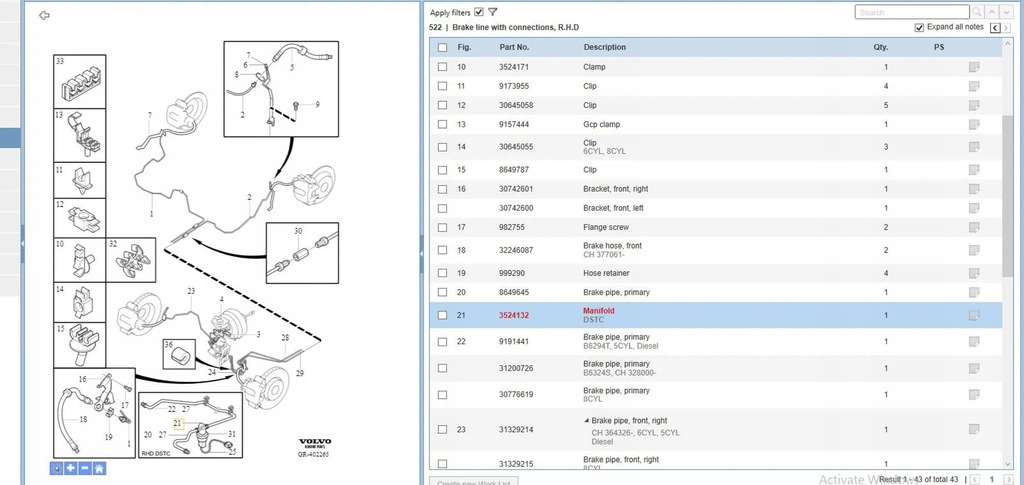Click the parts list vertical scrollbar
Viewport: 1024px width, 485px height.
pyautogui.click(x=1008, y=196)
